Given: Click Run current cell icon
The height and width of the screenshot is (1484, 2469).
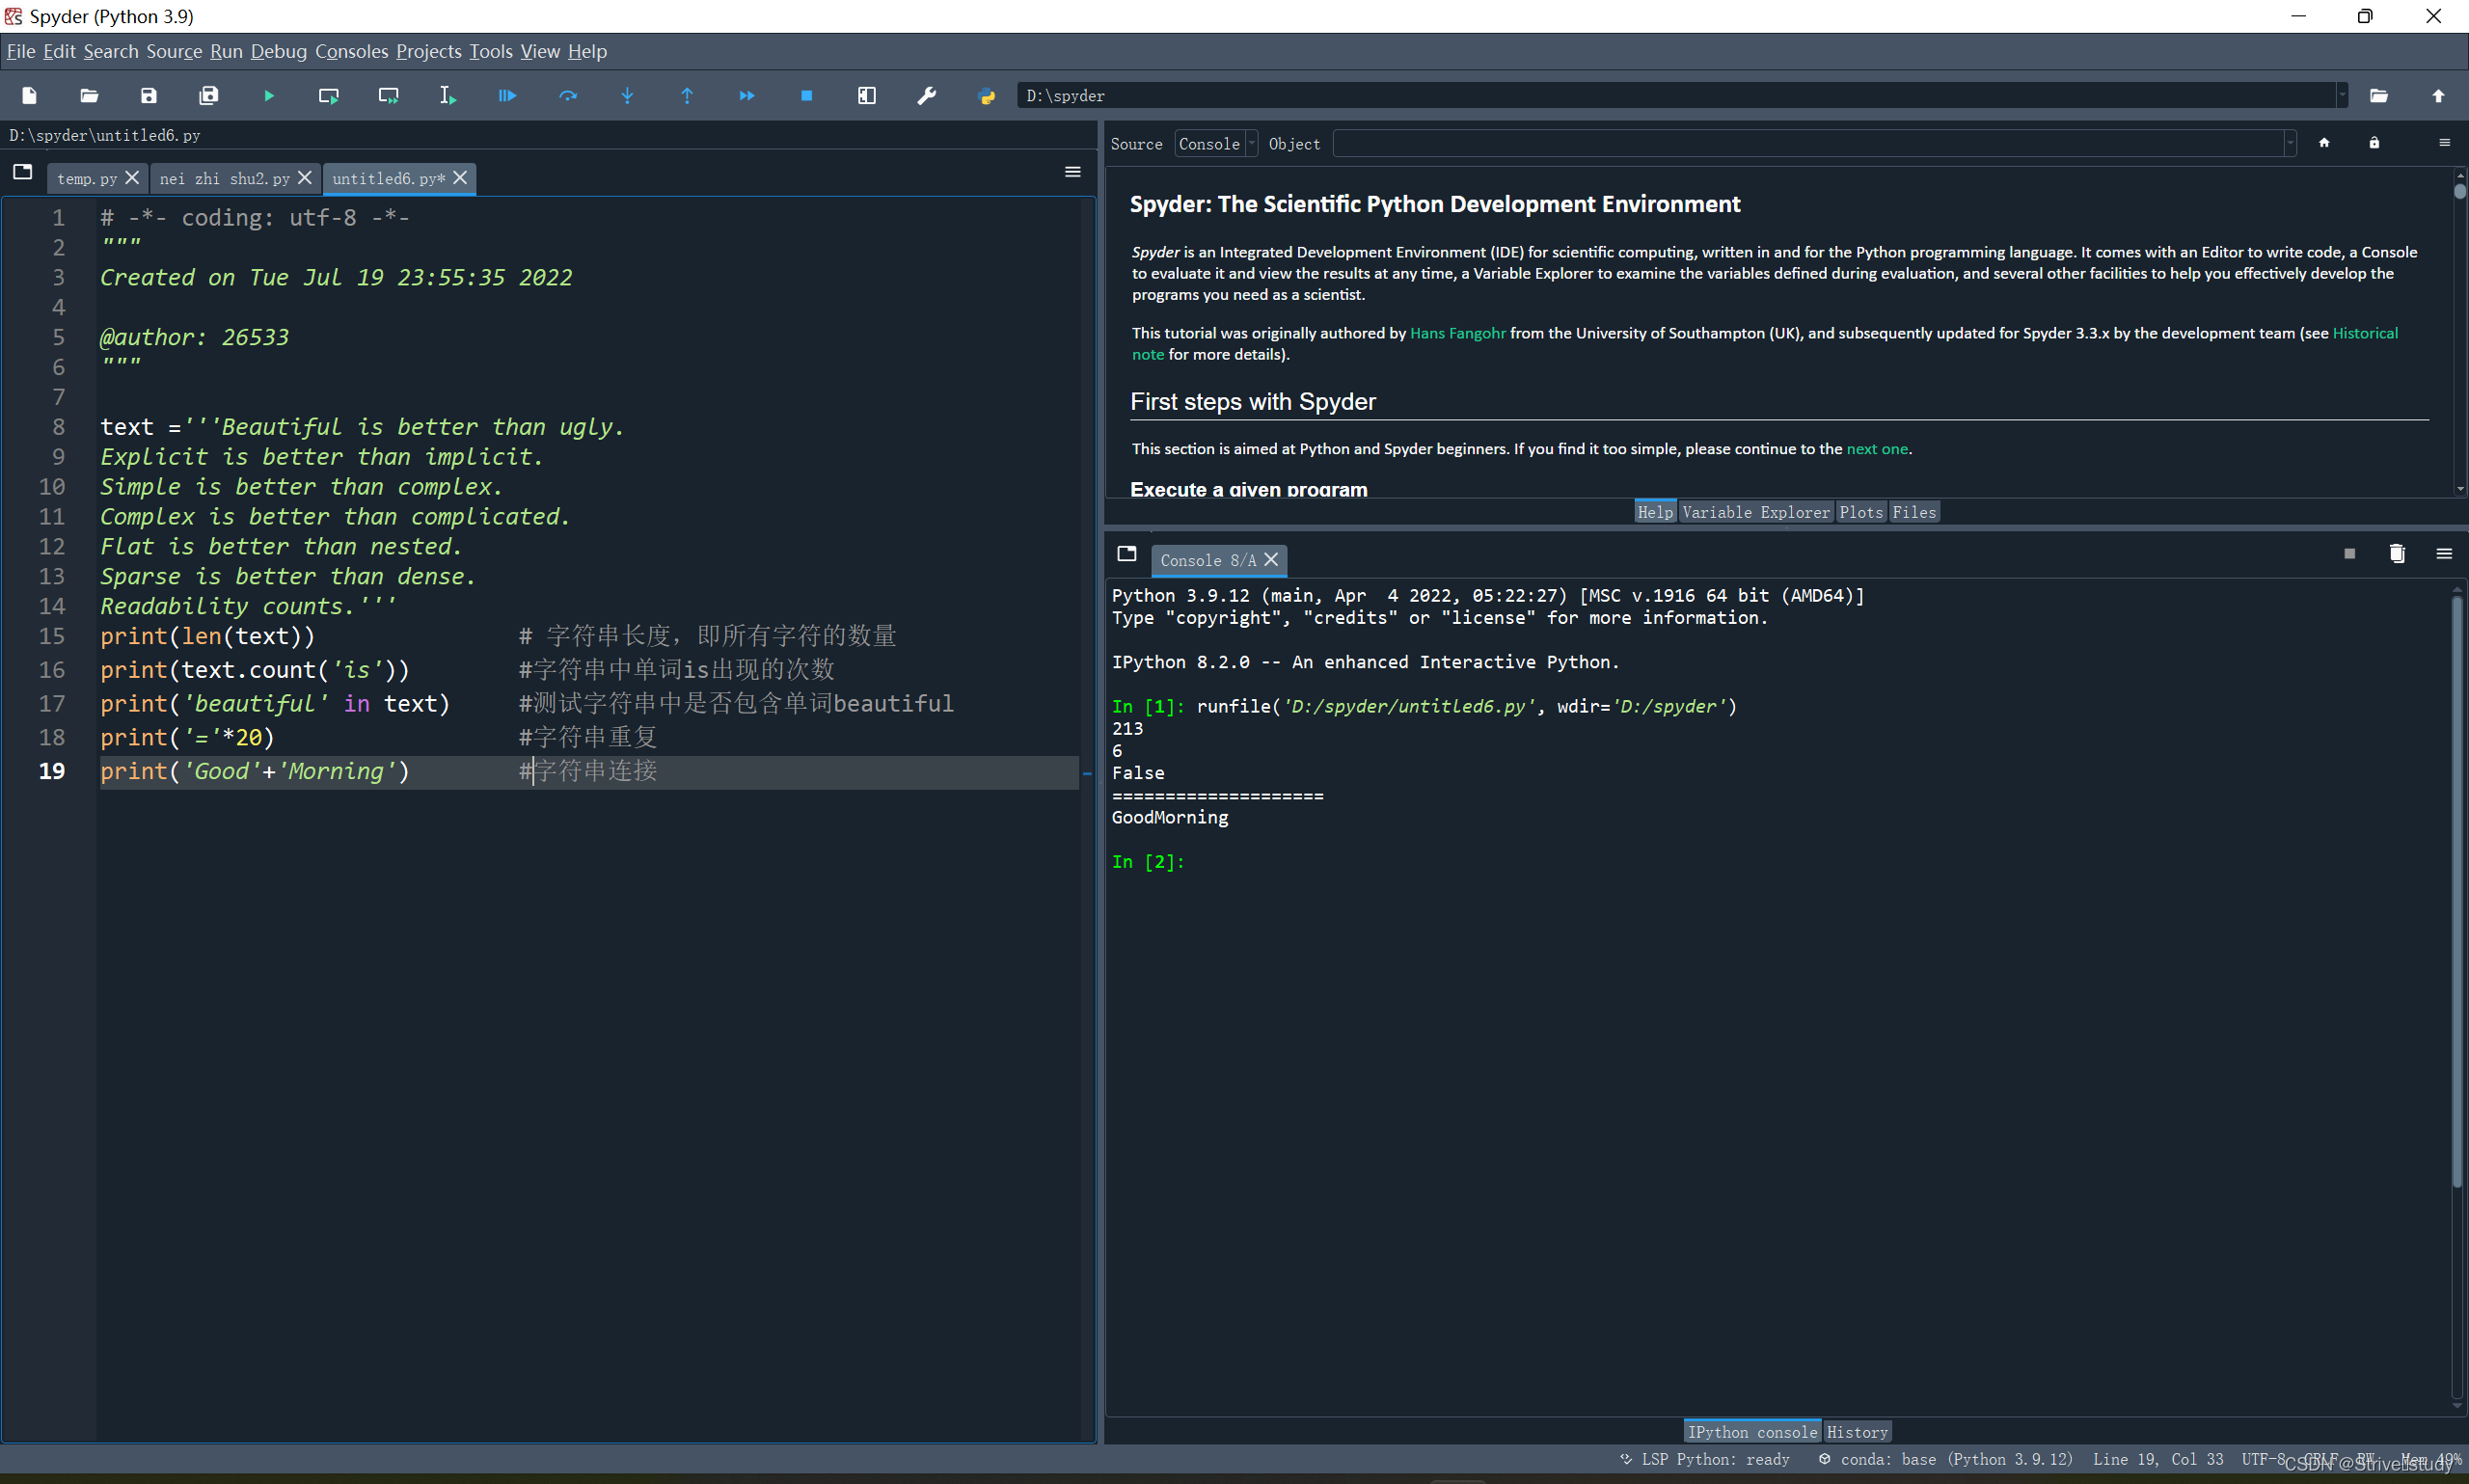Looking at the screenshot, I should tap(328, 96).
